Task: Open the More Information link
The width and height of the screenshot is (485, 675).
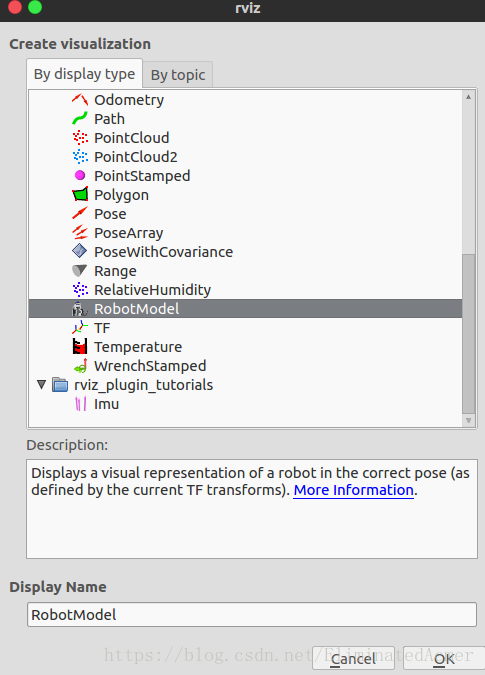Action: tap(354, 490)
